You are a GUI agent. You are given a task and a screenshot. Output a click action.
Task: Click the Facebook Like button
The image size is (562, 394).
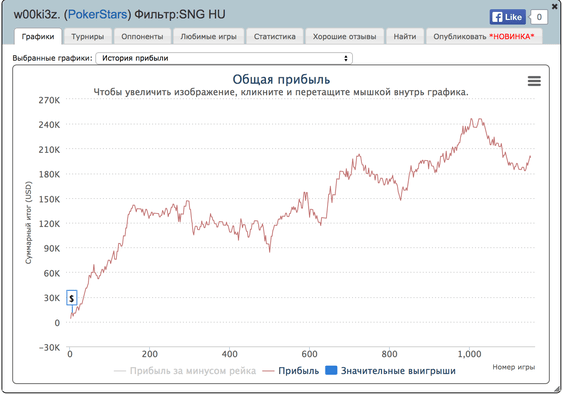(x=508, y=17)
